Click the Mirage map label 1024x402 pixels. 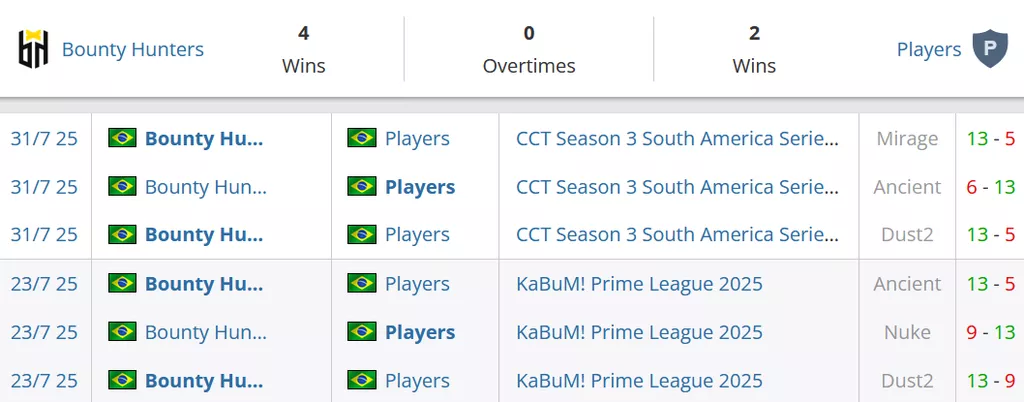pos(907,138)
